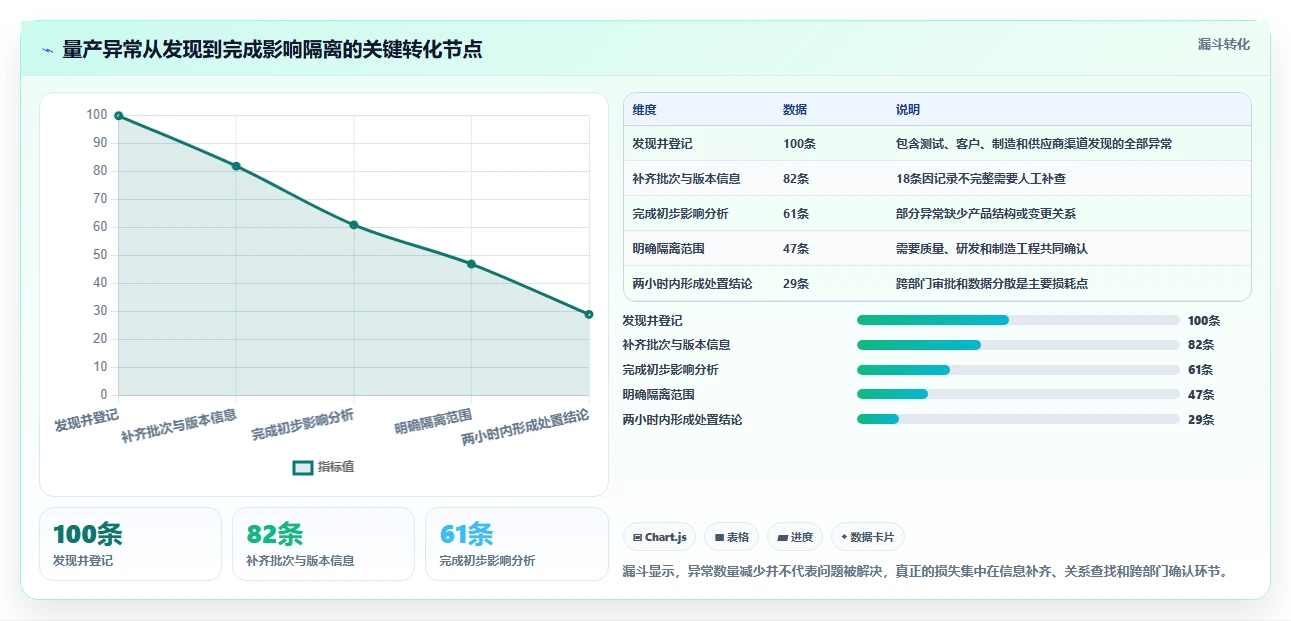This screenshot has height=621, width=1291.
Task: Click the chart data point at value 47
Action: coord(471,264)
